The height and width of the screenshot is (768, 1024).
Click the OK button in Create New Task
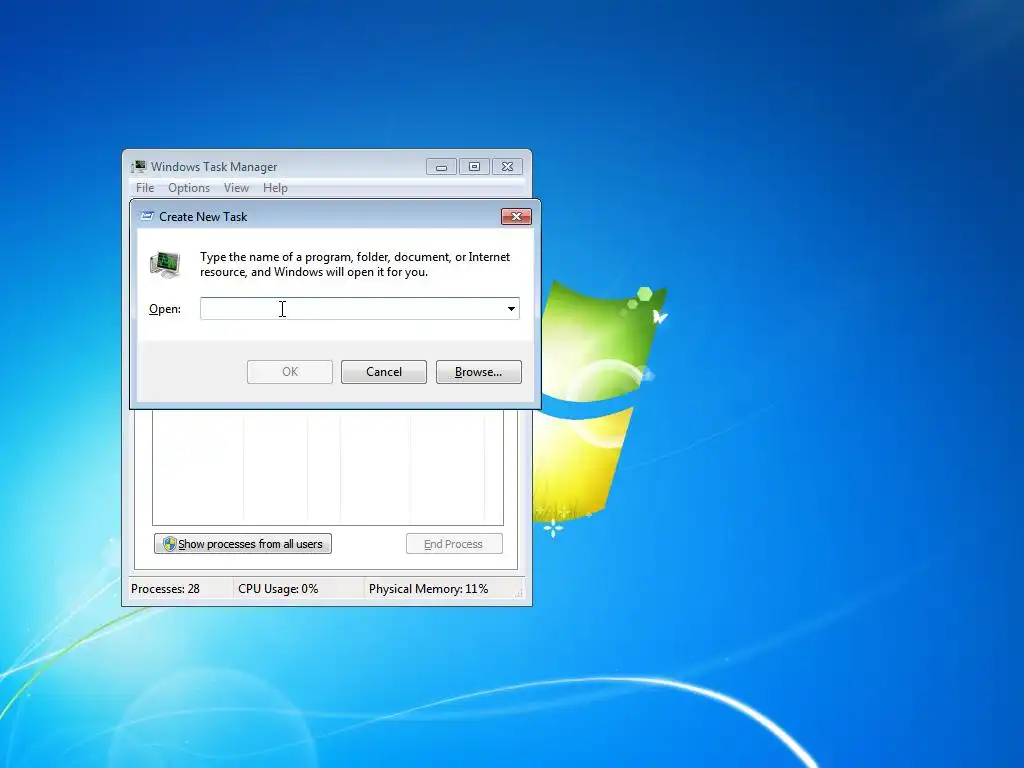[x=290, y=372]
